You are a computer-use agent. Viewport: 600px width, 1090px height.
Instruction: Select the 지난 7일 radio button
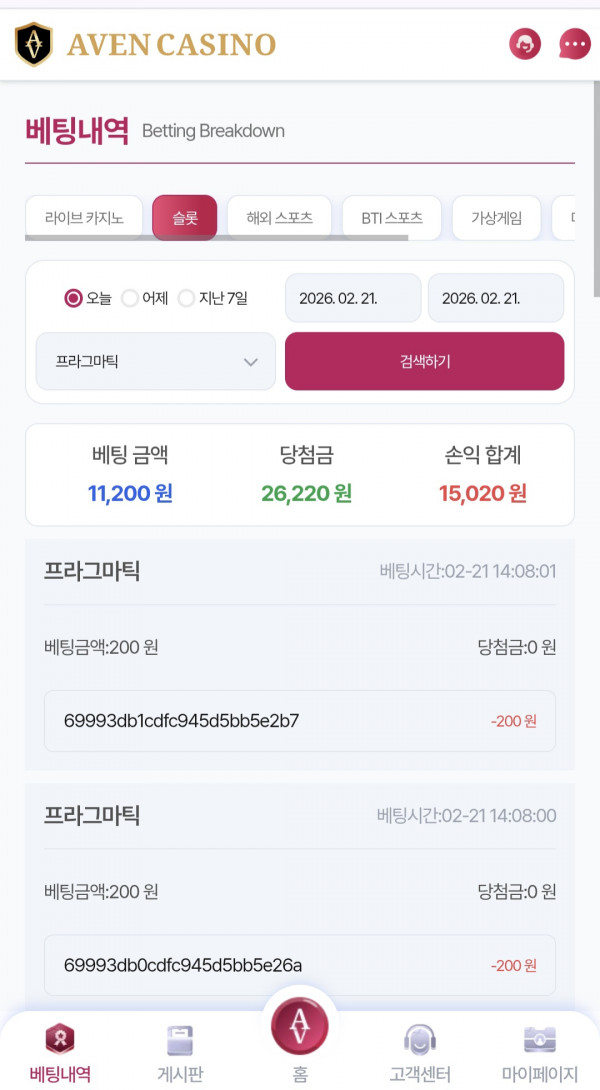click(186, 298)
